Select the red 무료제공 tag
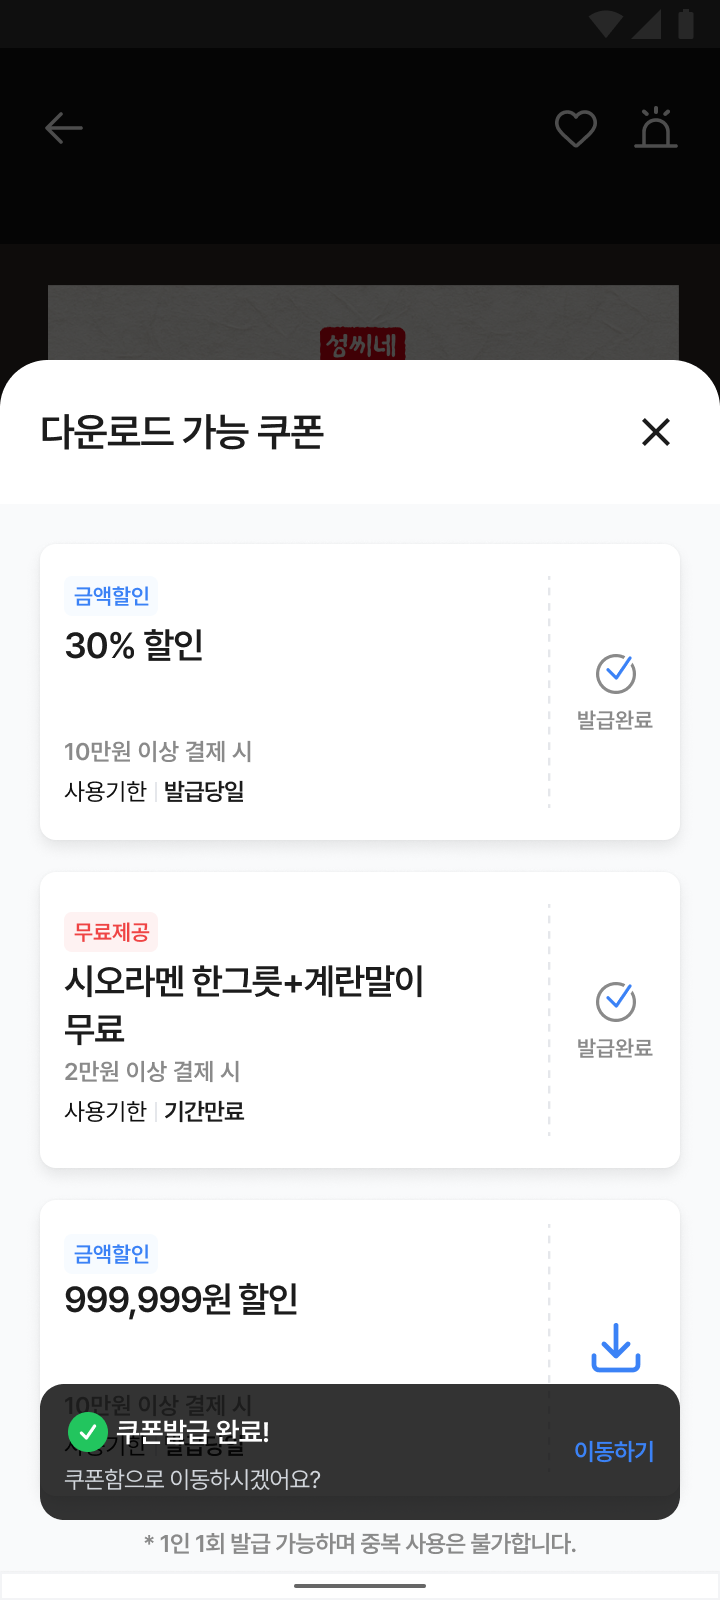Viewport: 720px width, 1600px height. click(x=112, y=932)
